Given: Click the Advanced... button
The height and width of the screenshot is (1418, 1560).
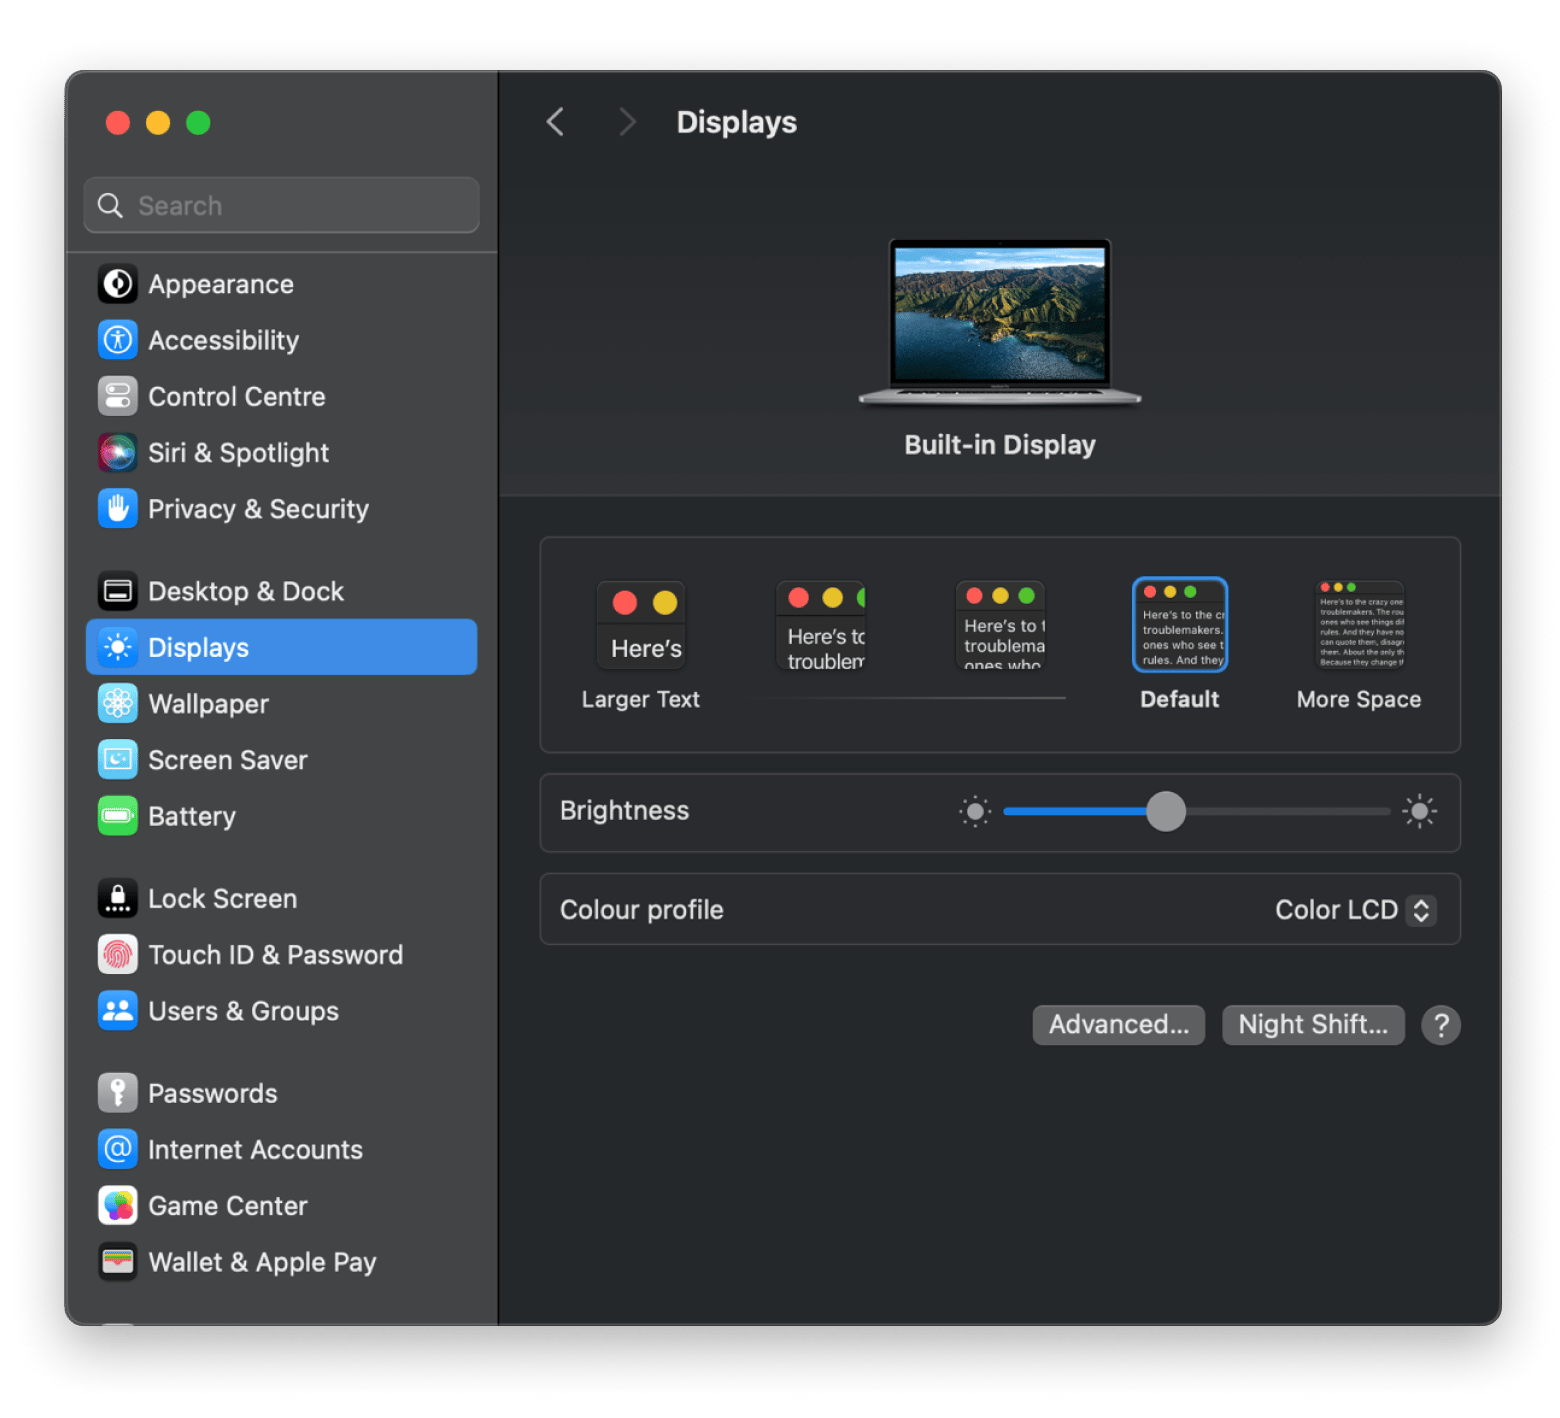Looking at the screenshot, I should tap(1118, 1025).
